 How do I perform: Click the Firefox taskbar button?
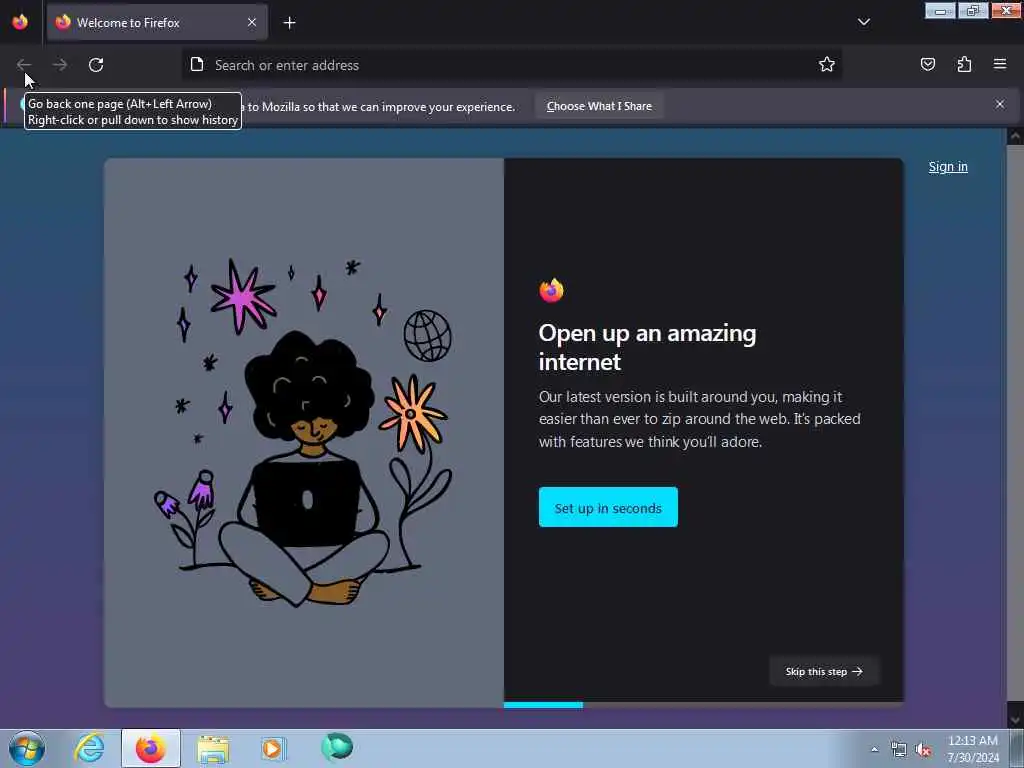click(x=150, y=748)
